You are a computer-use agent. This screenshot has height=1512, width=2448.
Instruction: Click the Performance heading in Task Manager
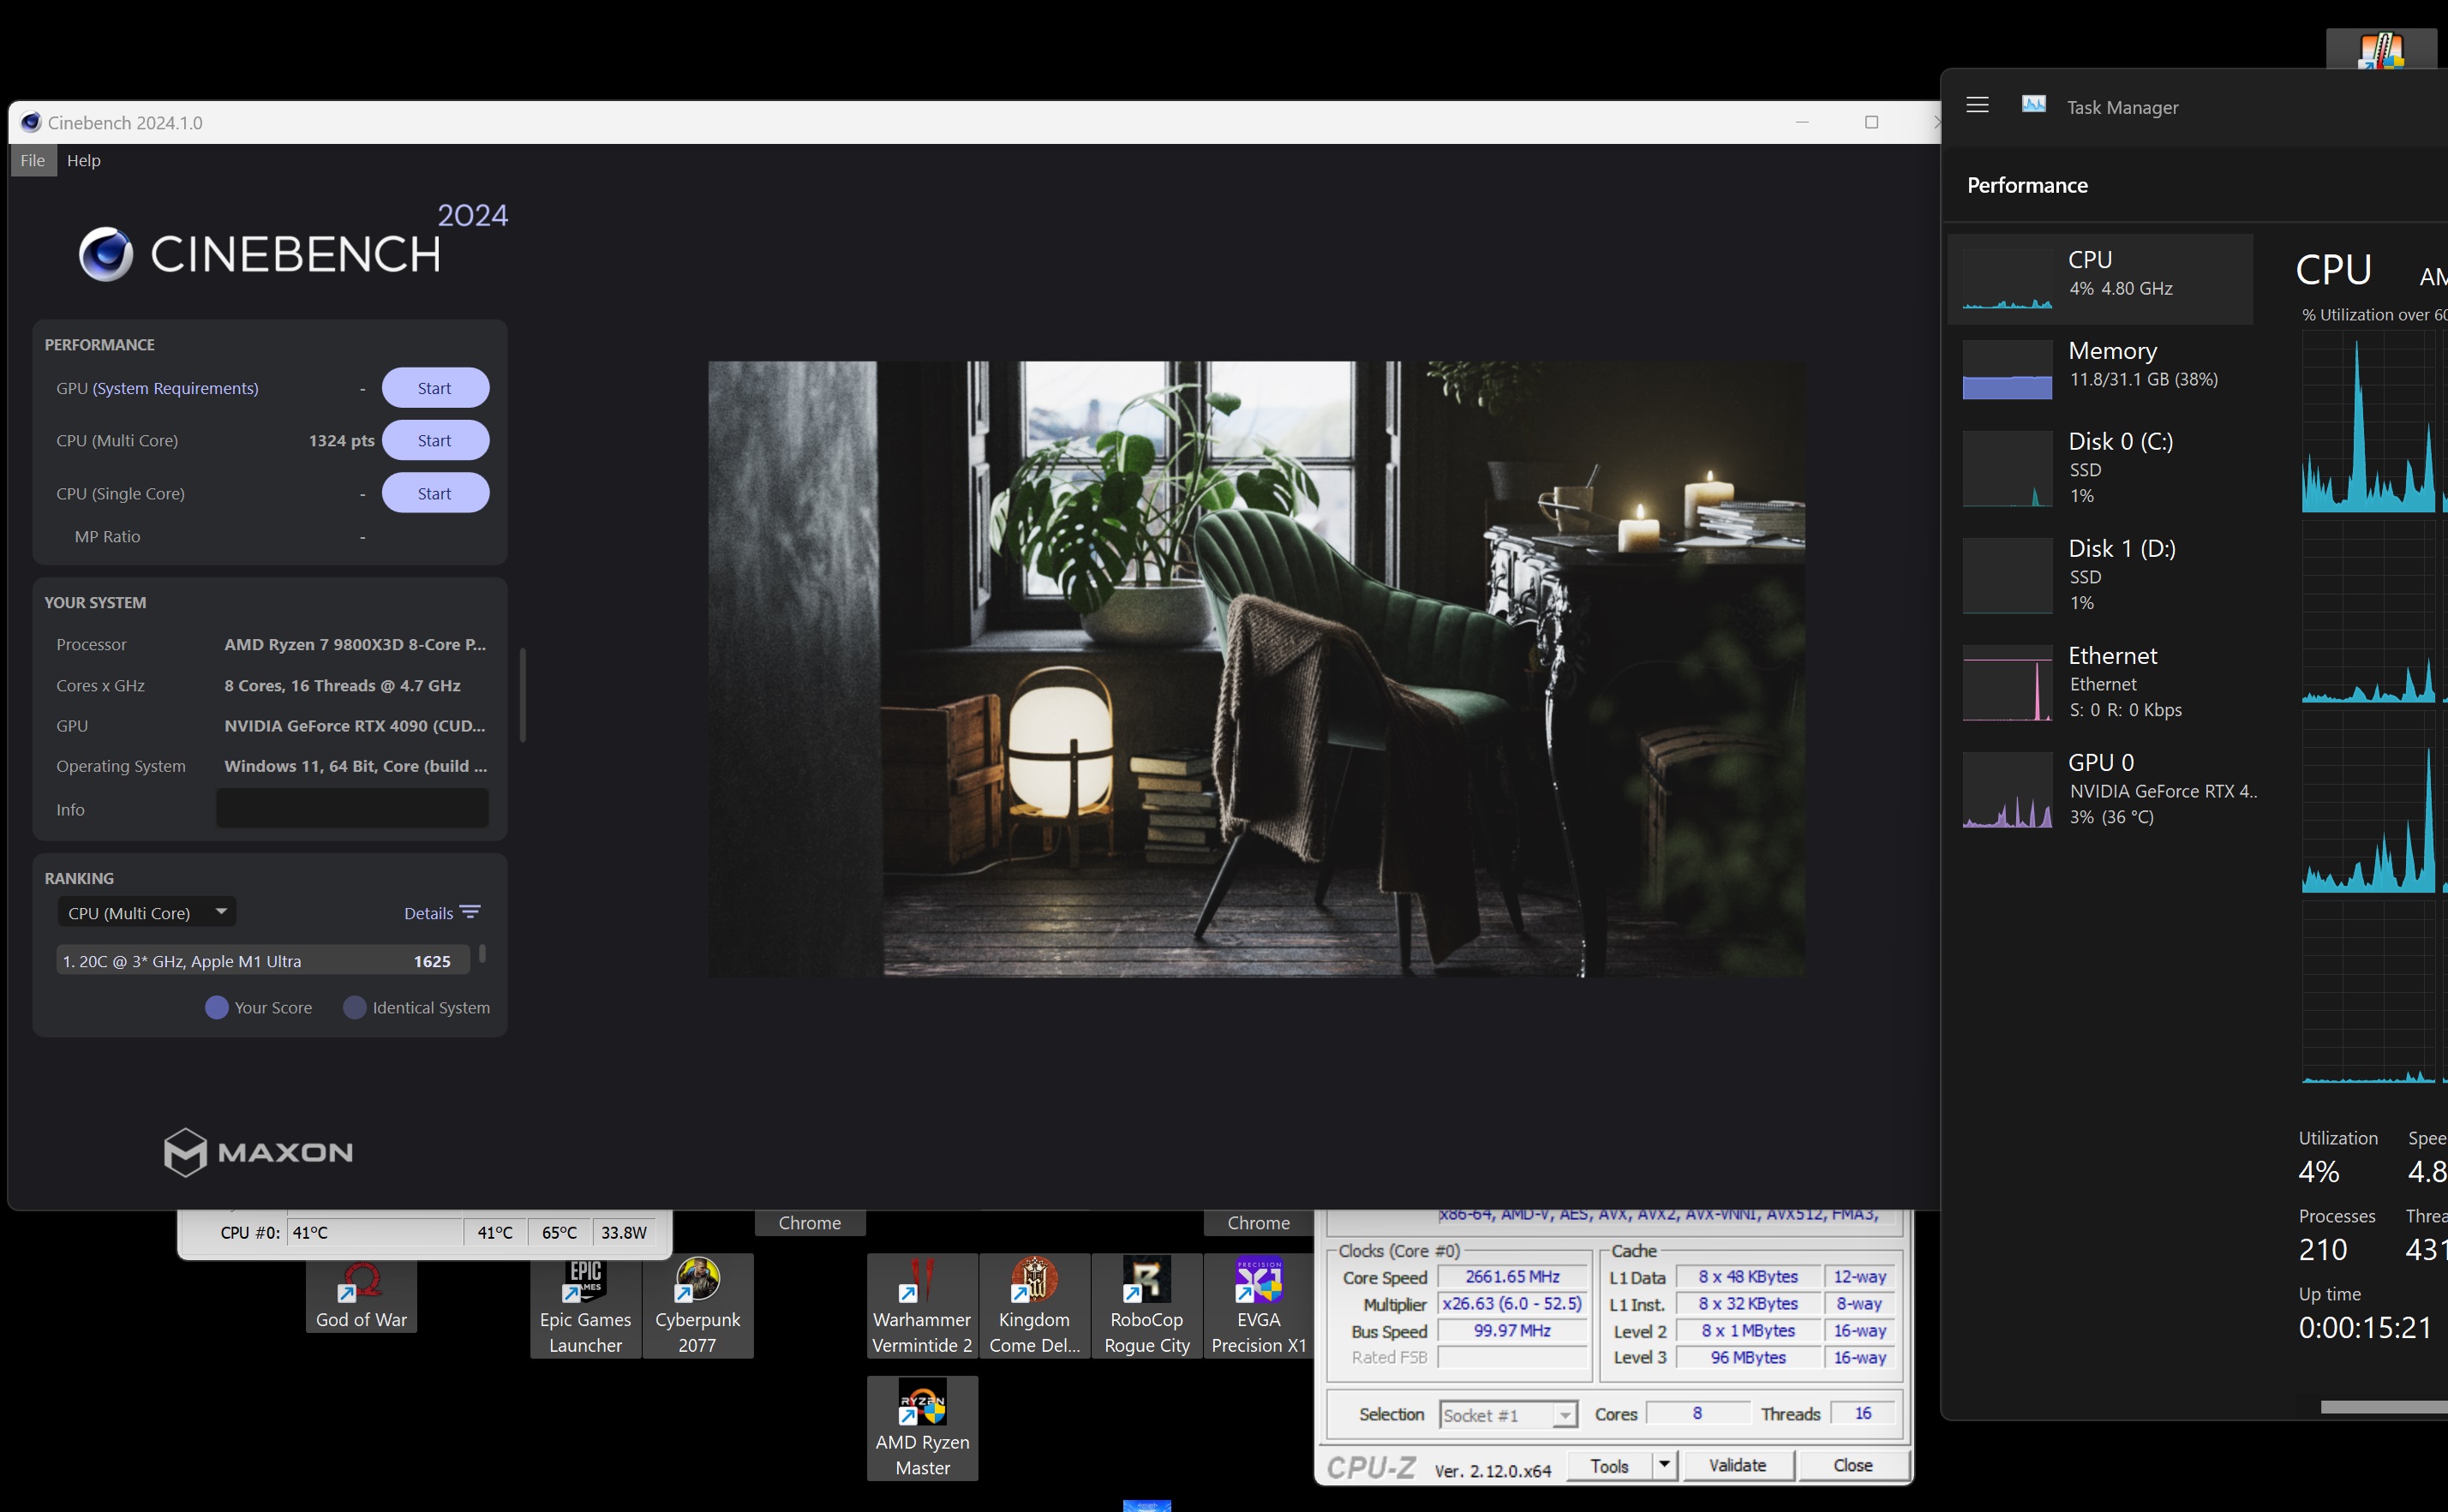coord(2027,185)
